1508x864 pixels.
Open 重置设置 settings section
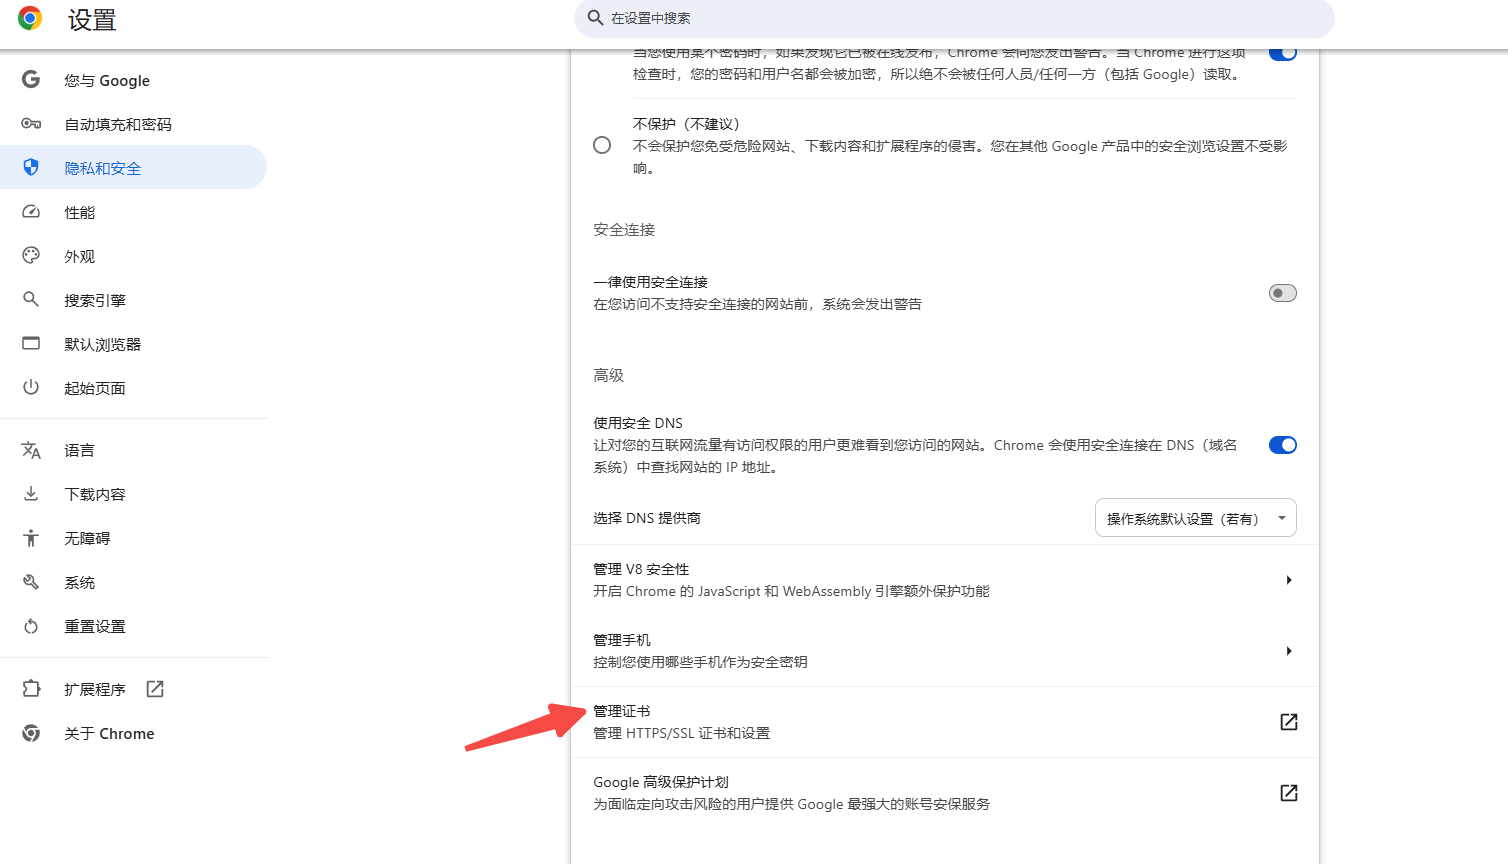tap(134, 626)
